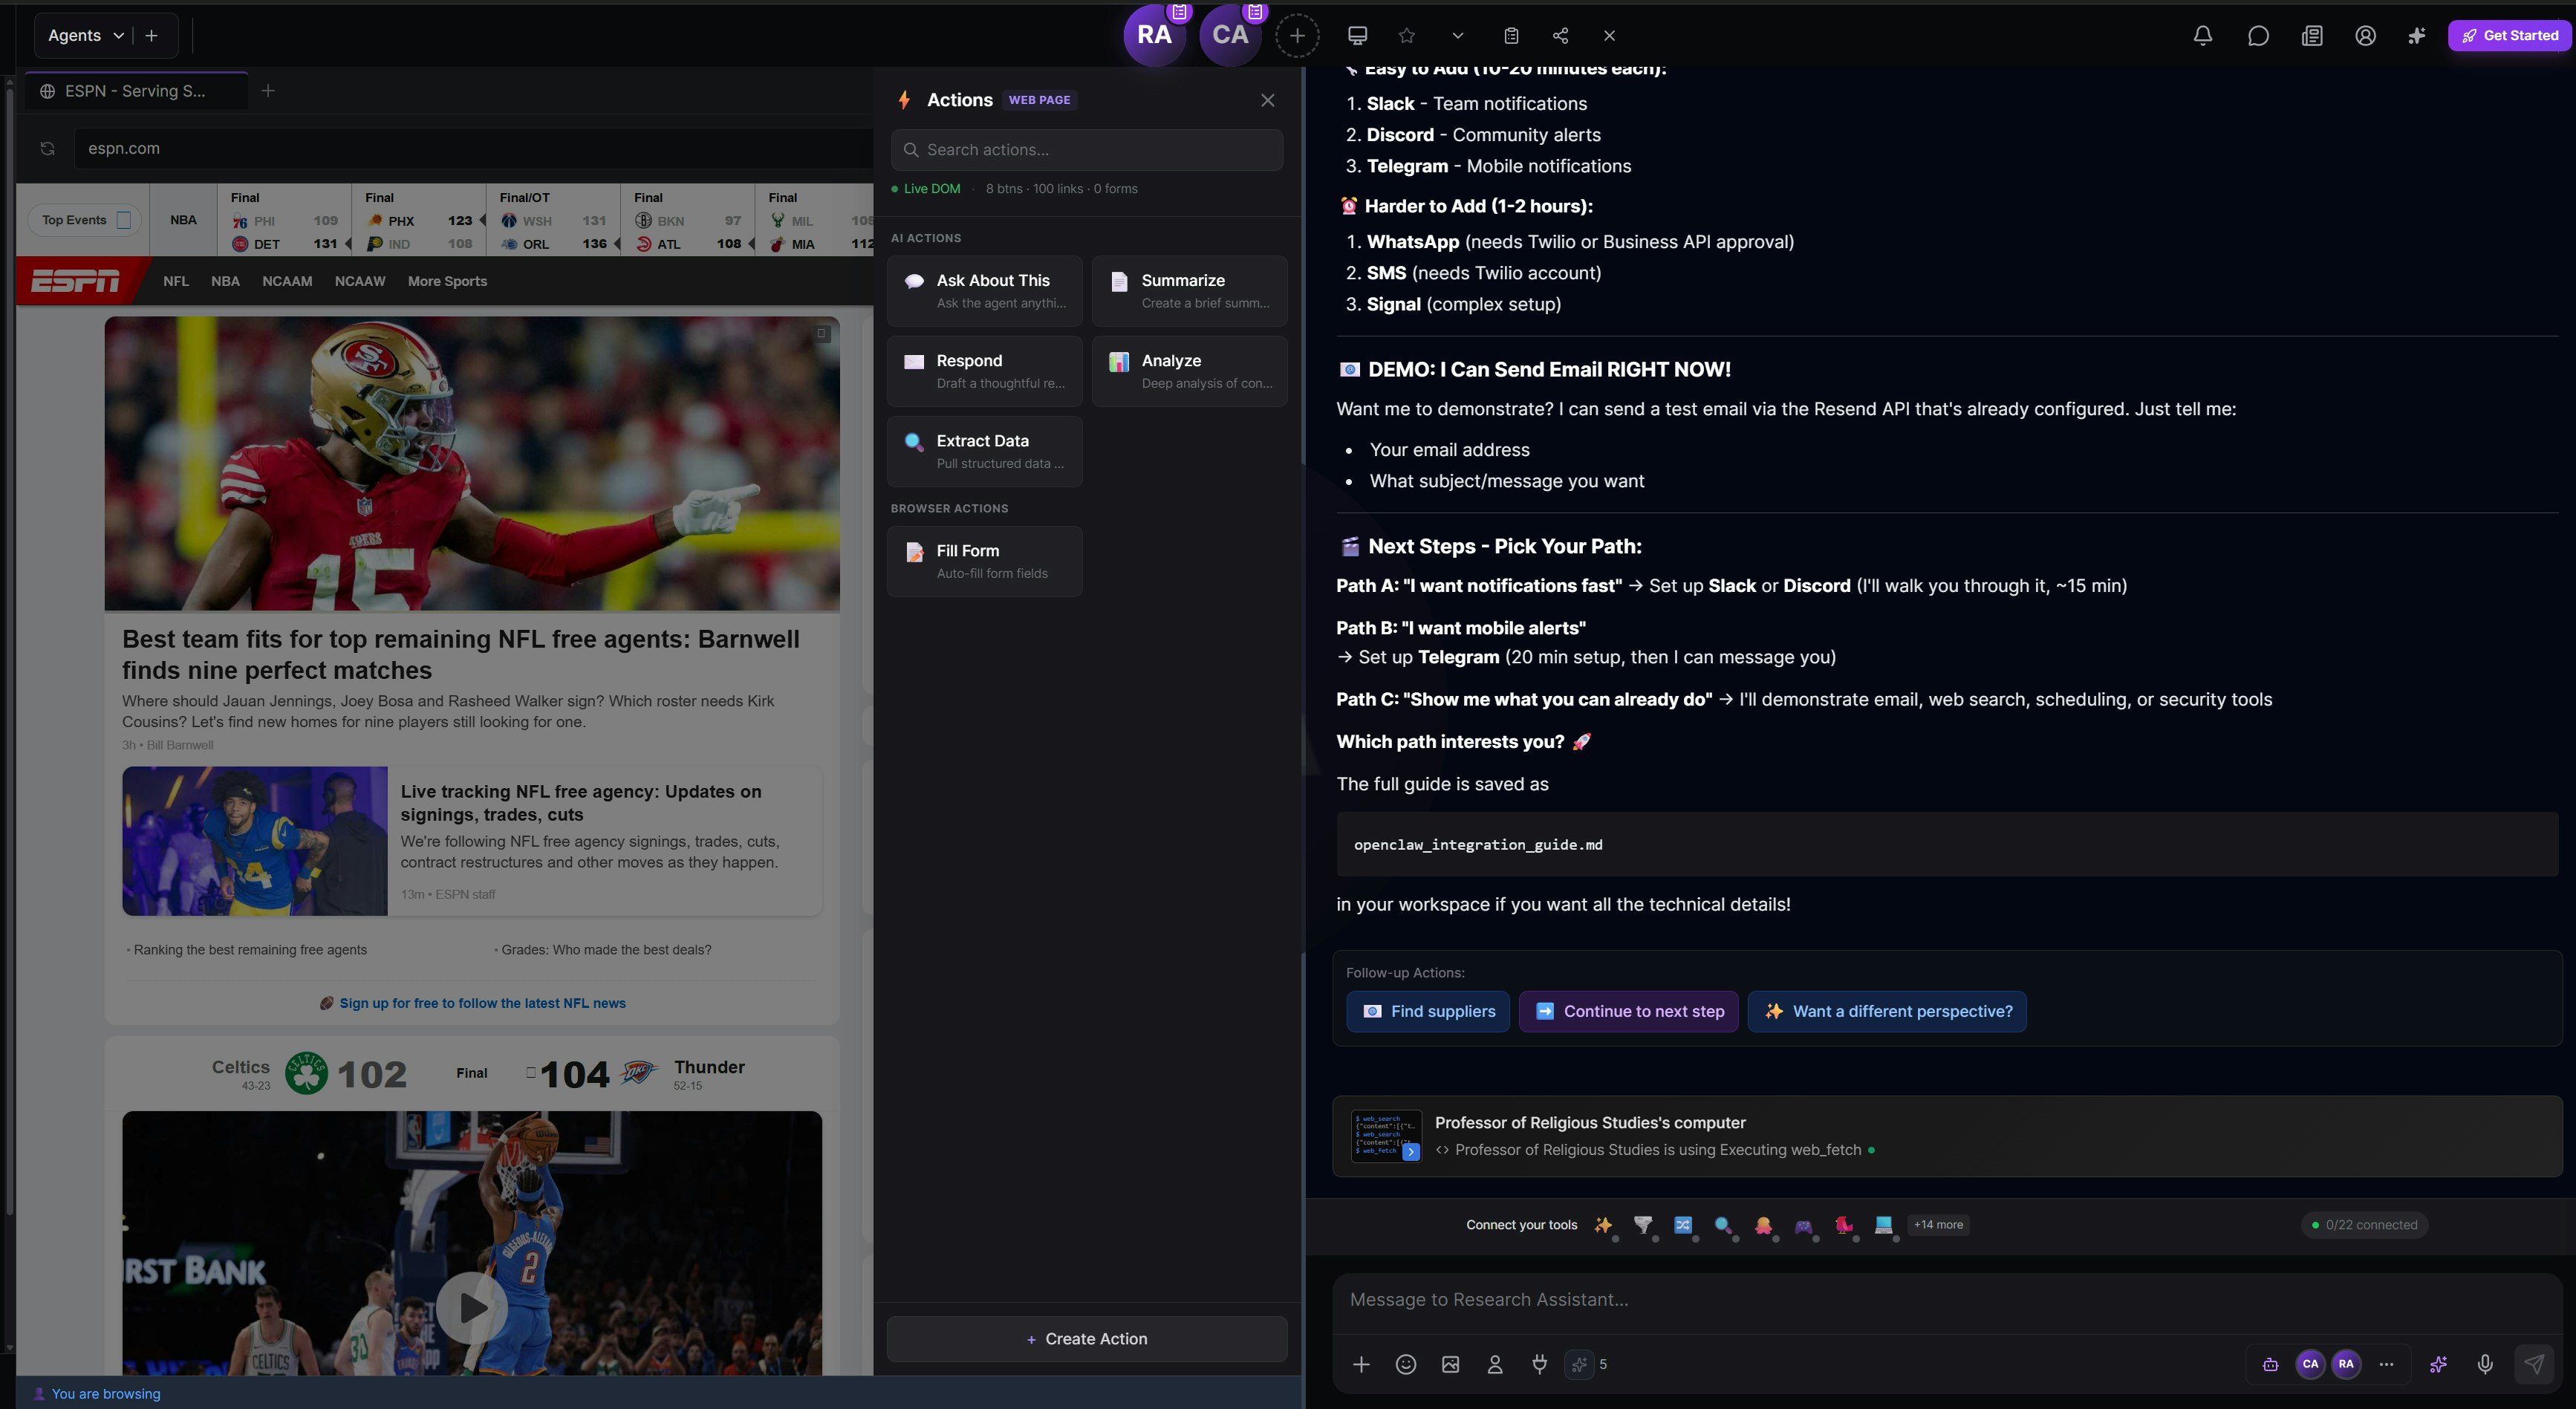The width and height of the screenshot is (2576, 1409).
Task: Click the plug connector icon
Action: [1539, 1364]
